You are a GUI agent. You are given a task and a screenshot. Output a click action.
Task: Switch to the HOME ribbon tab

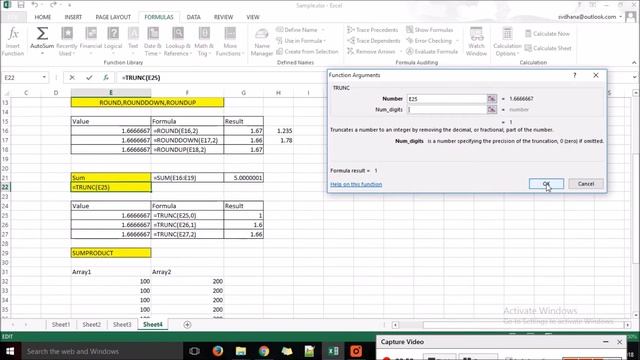click(x=42, y=17)
